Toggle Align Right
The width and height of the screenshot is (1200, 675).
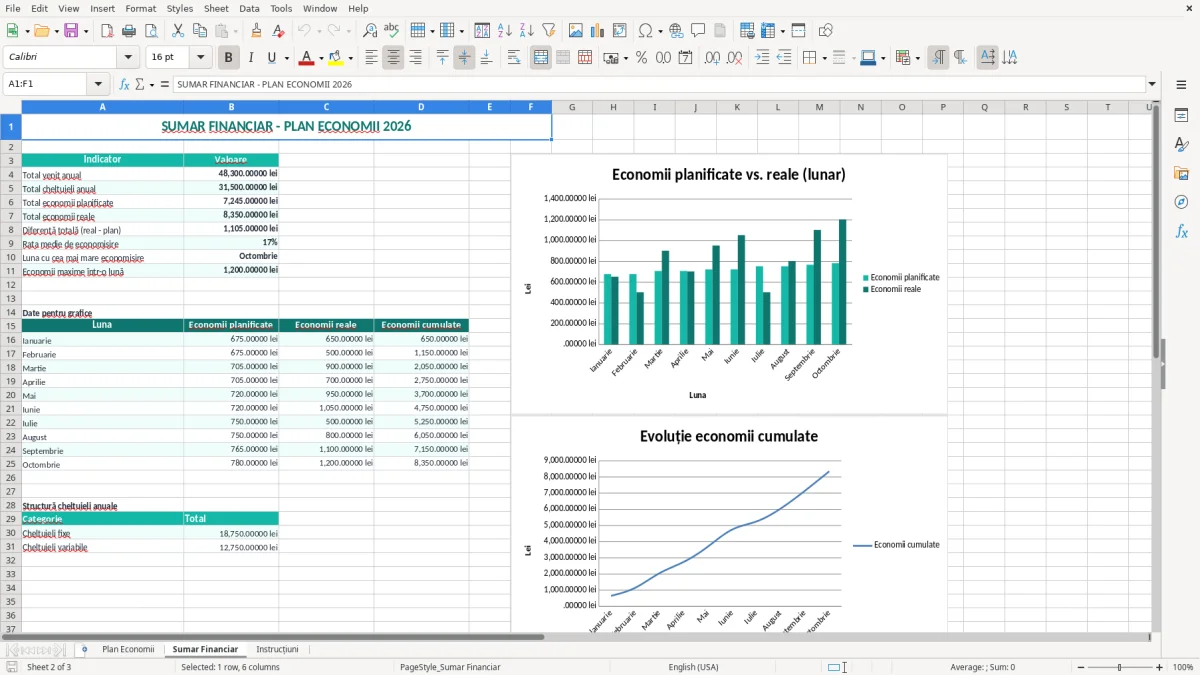(x=415, y=58)
